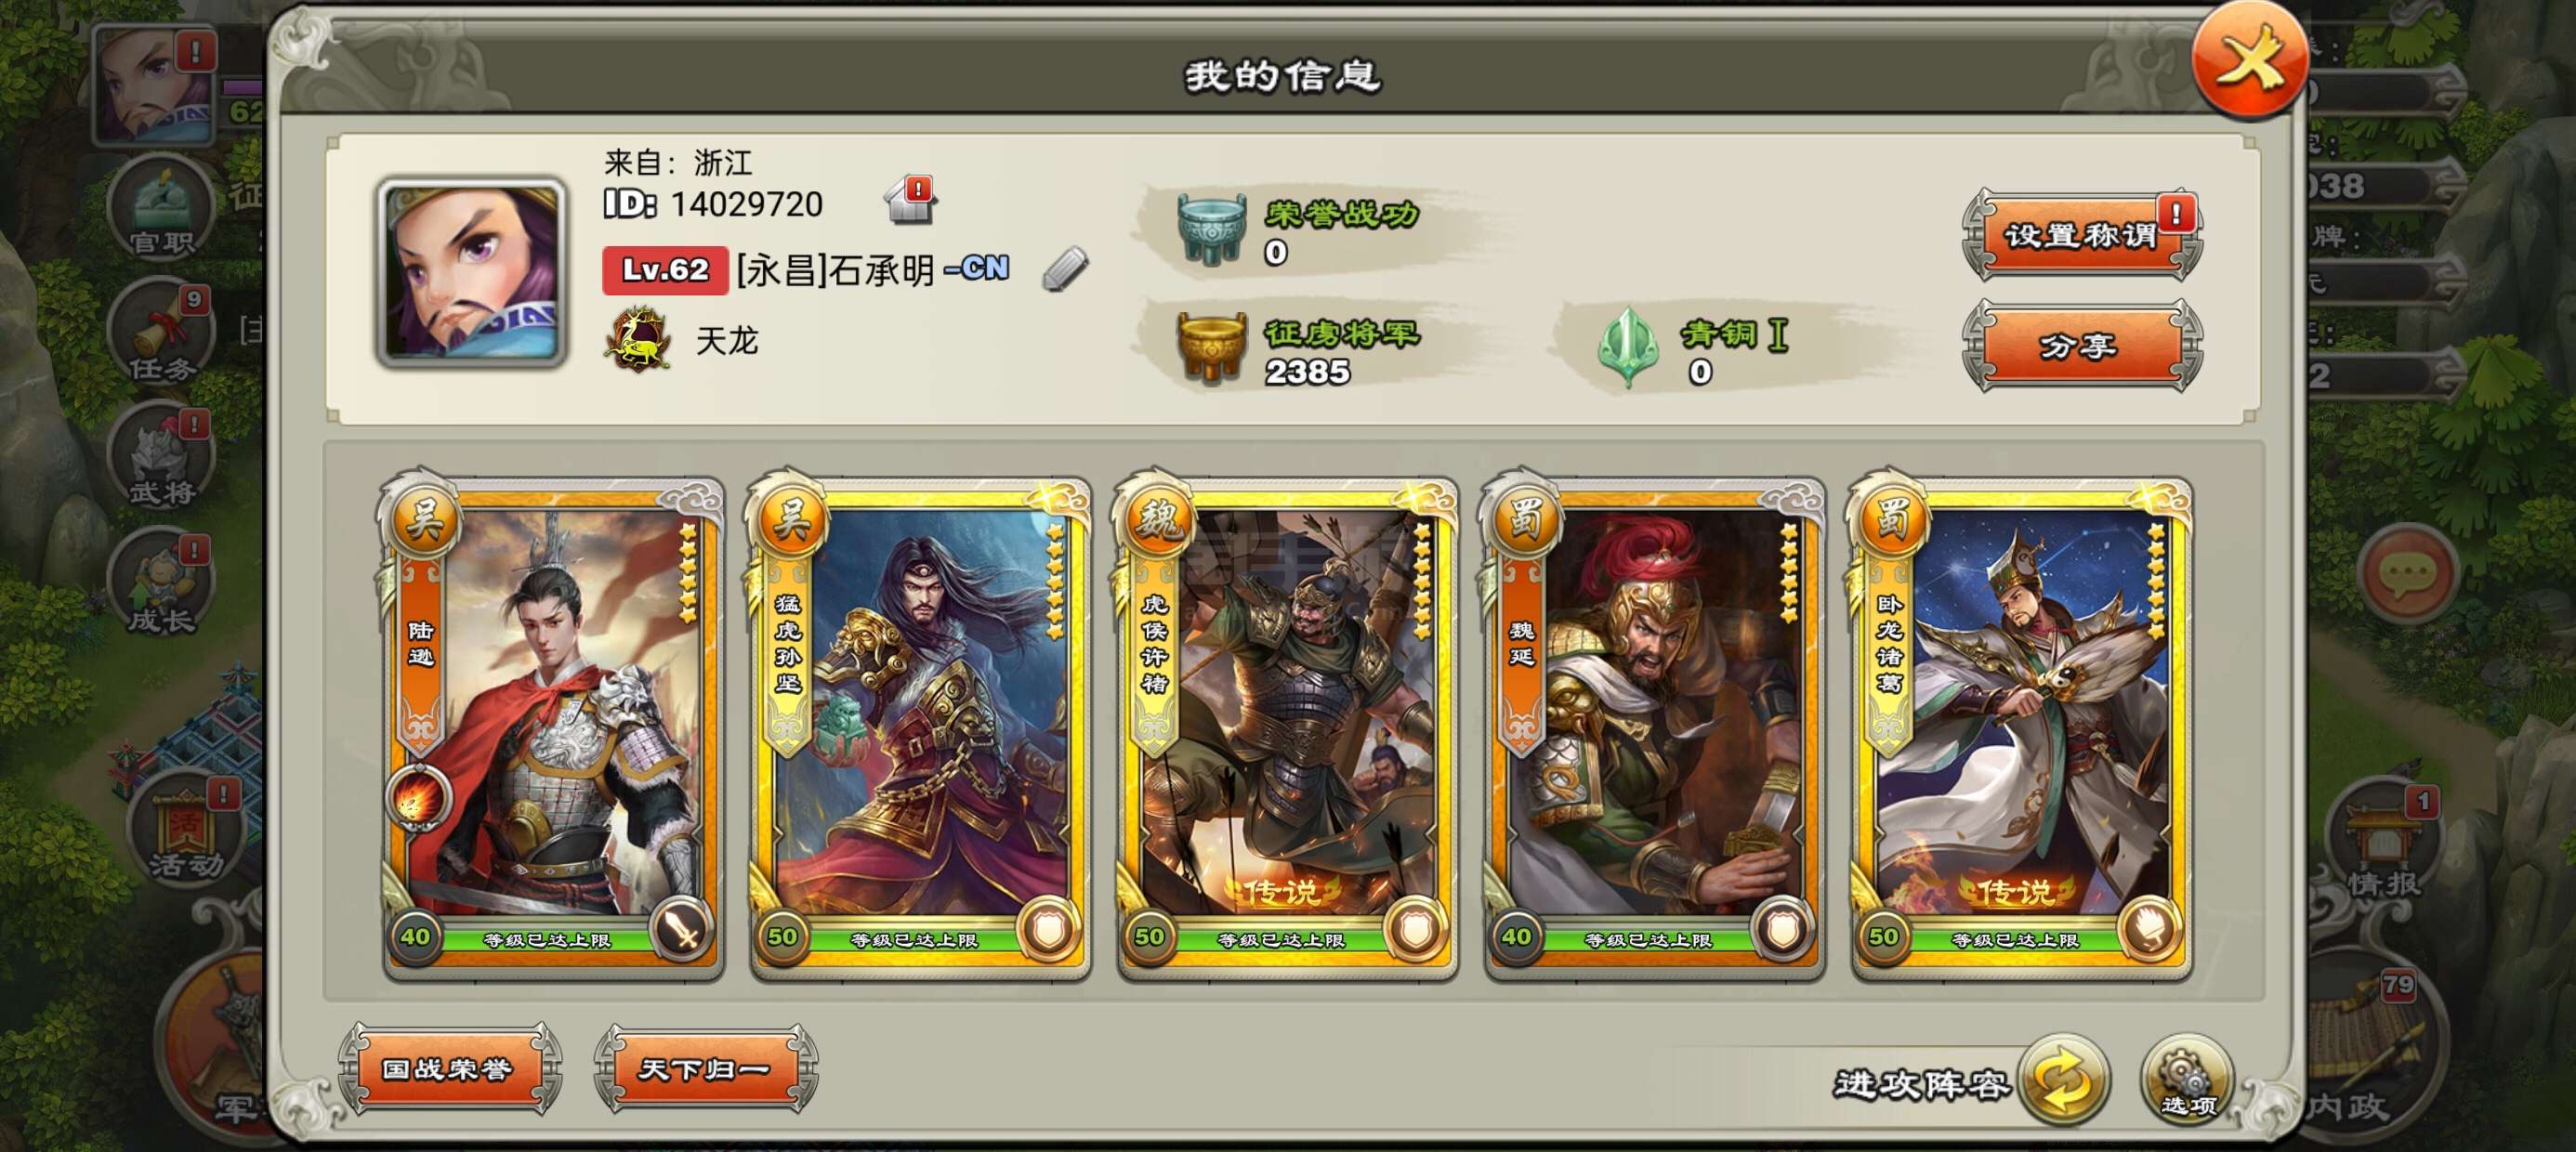Tap the circular refresh icon beside 进攻阵容
2576x1152 pixels.
pyautogui.click(x=2064, y=1081)
